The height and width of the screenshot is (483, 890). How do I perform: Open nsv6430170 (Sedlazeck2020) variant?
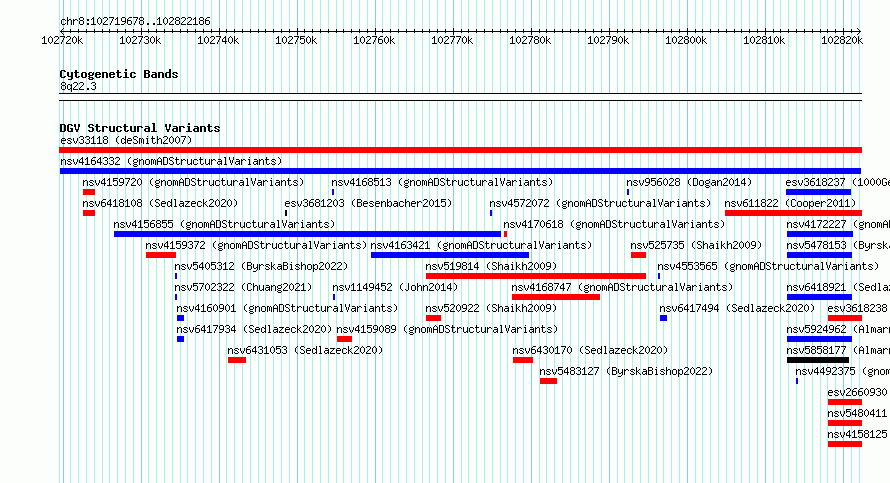[590, 350]
